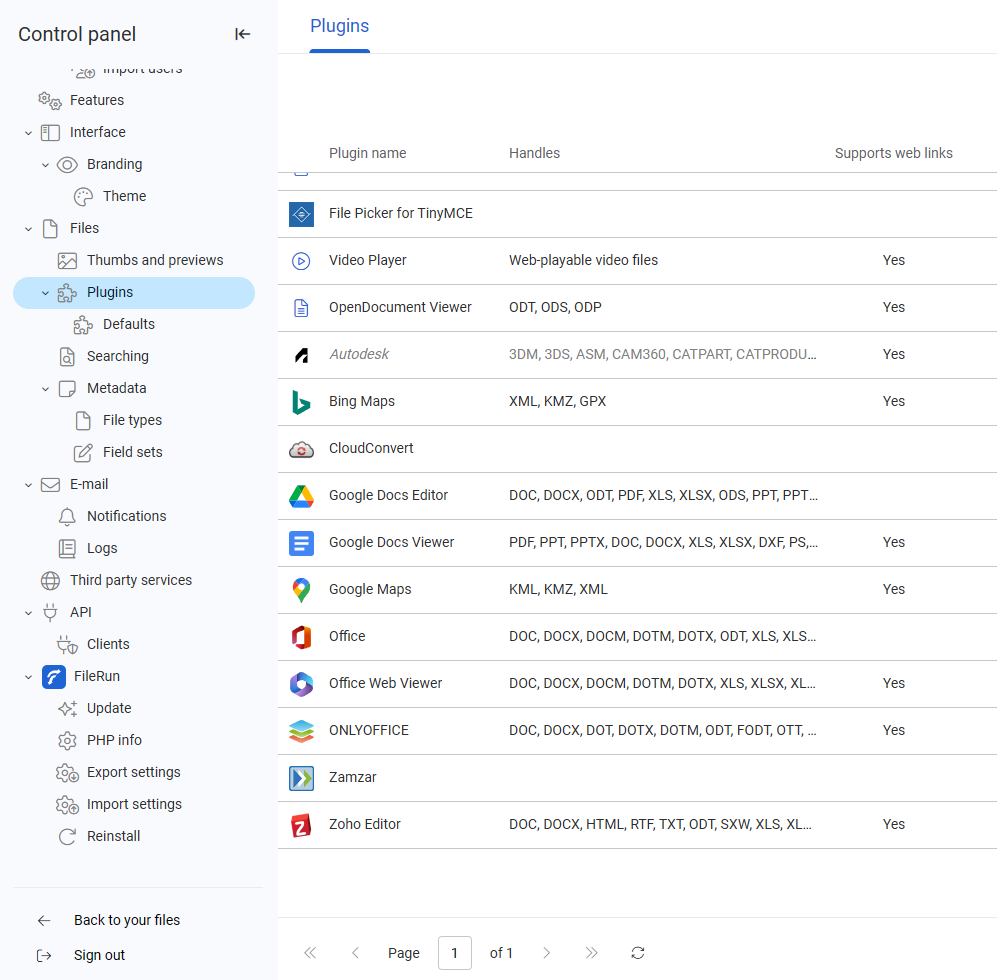Go to first page of plugins

pos(310,953)
